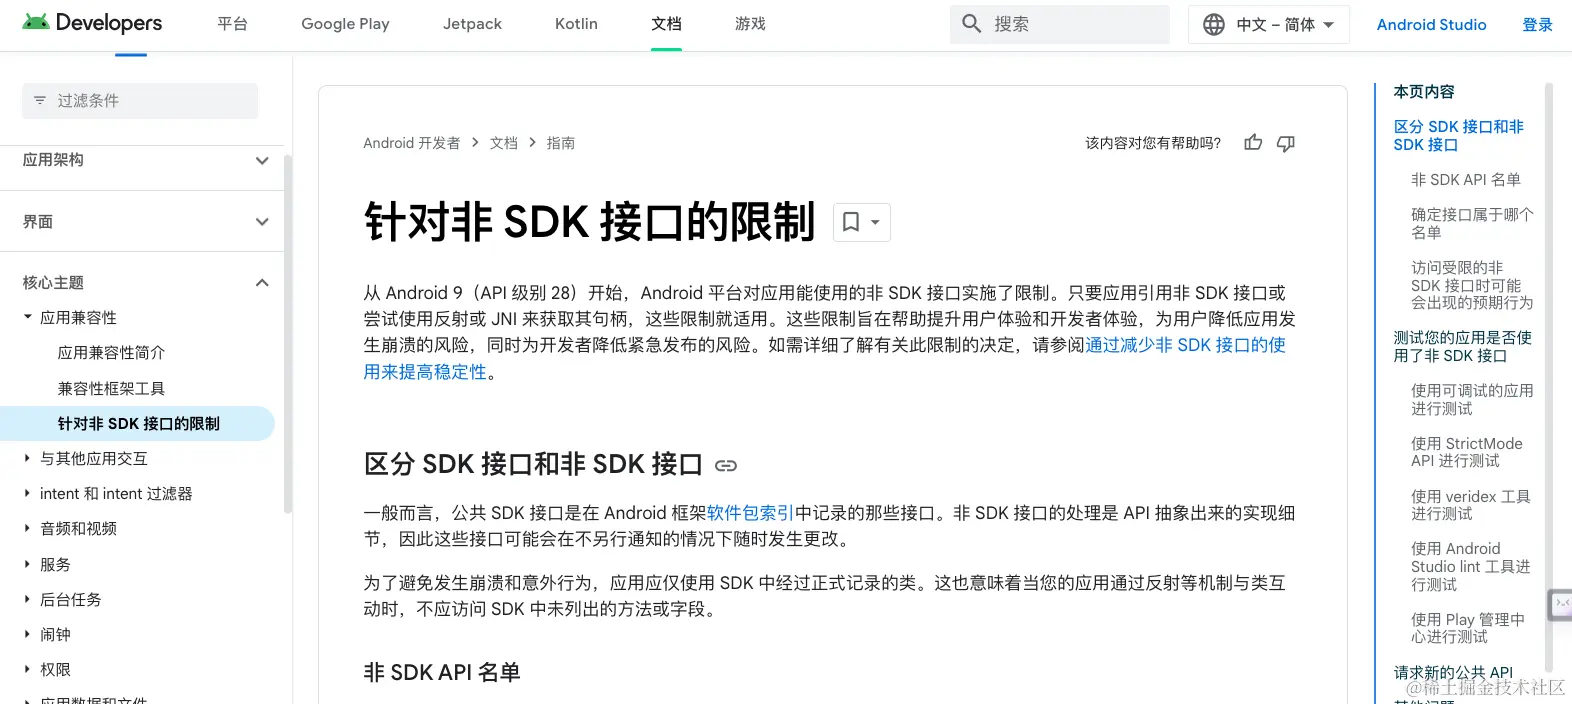The image size is (1572, 704).
Task: Jump to 非 SDK API 名单 in contents
Action: 1465,180
